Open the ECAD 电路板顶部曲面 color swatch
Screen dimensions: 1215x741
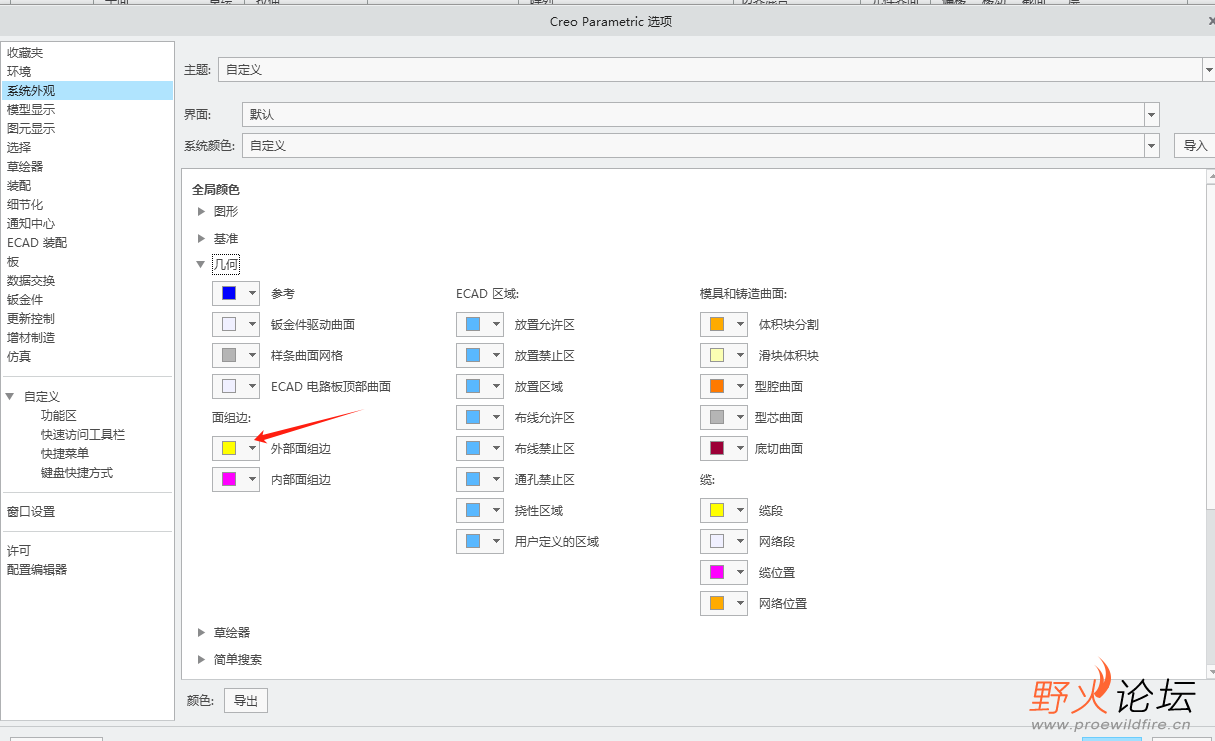[236, 386]
